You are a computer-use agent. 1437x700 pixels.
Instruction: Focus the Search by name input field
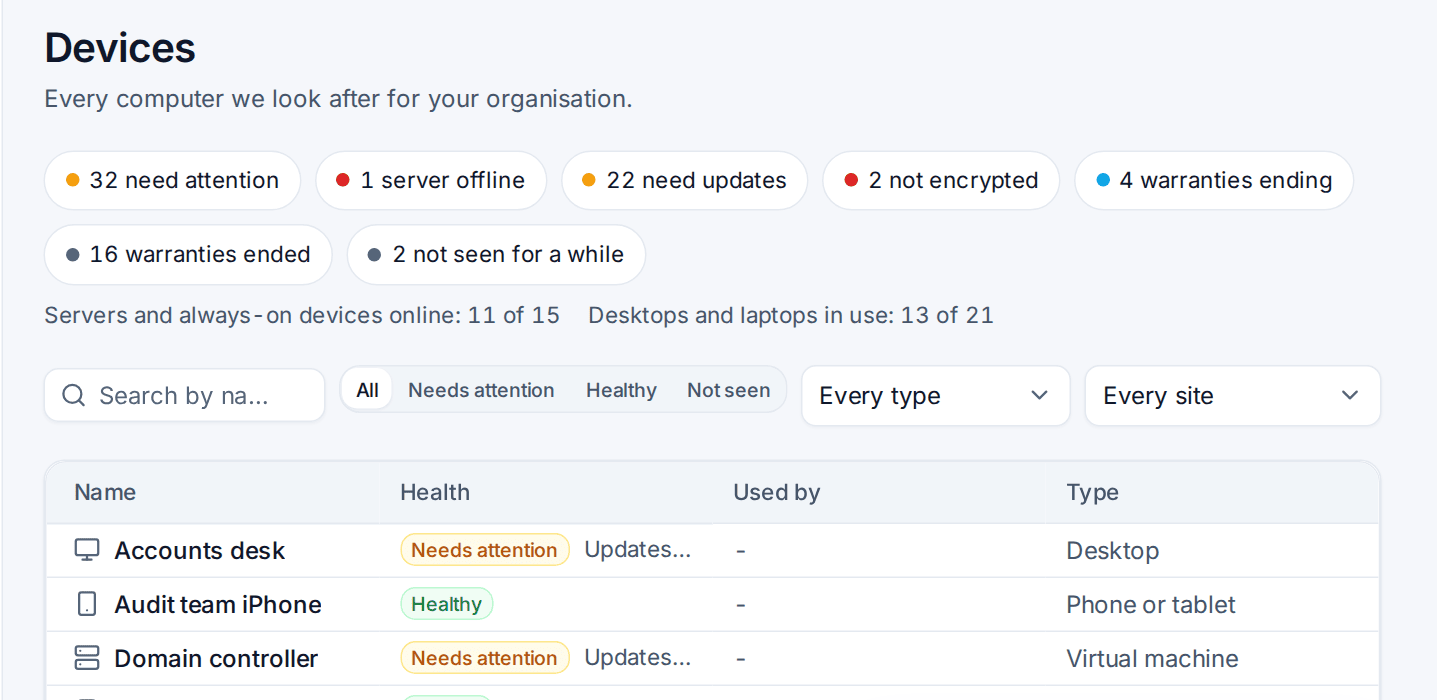pos(184,395)
